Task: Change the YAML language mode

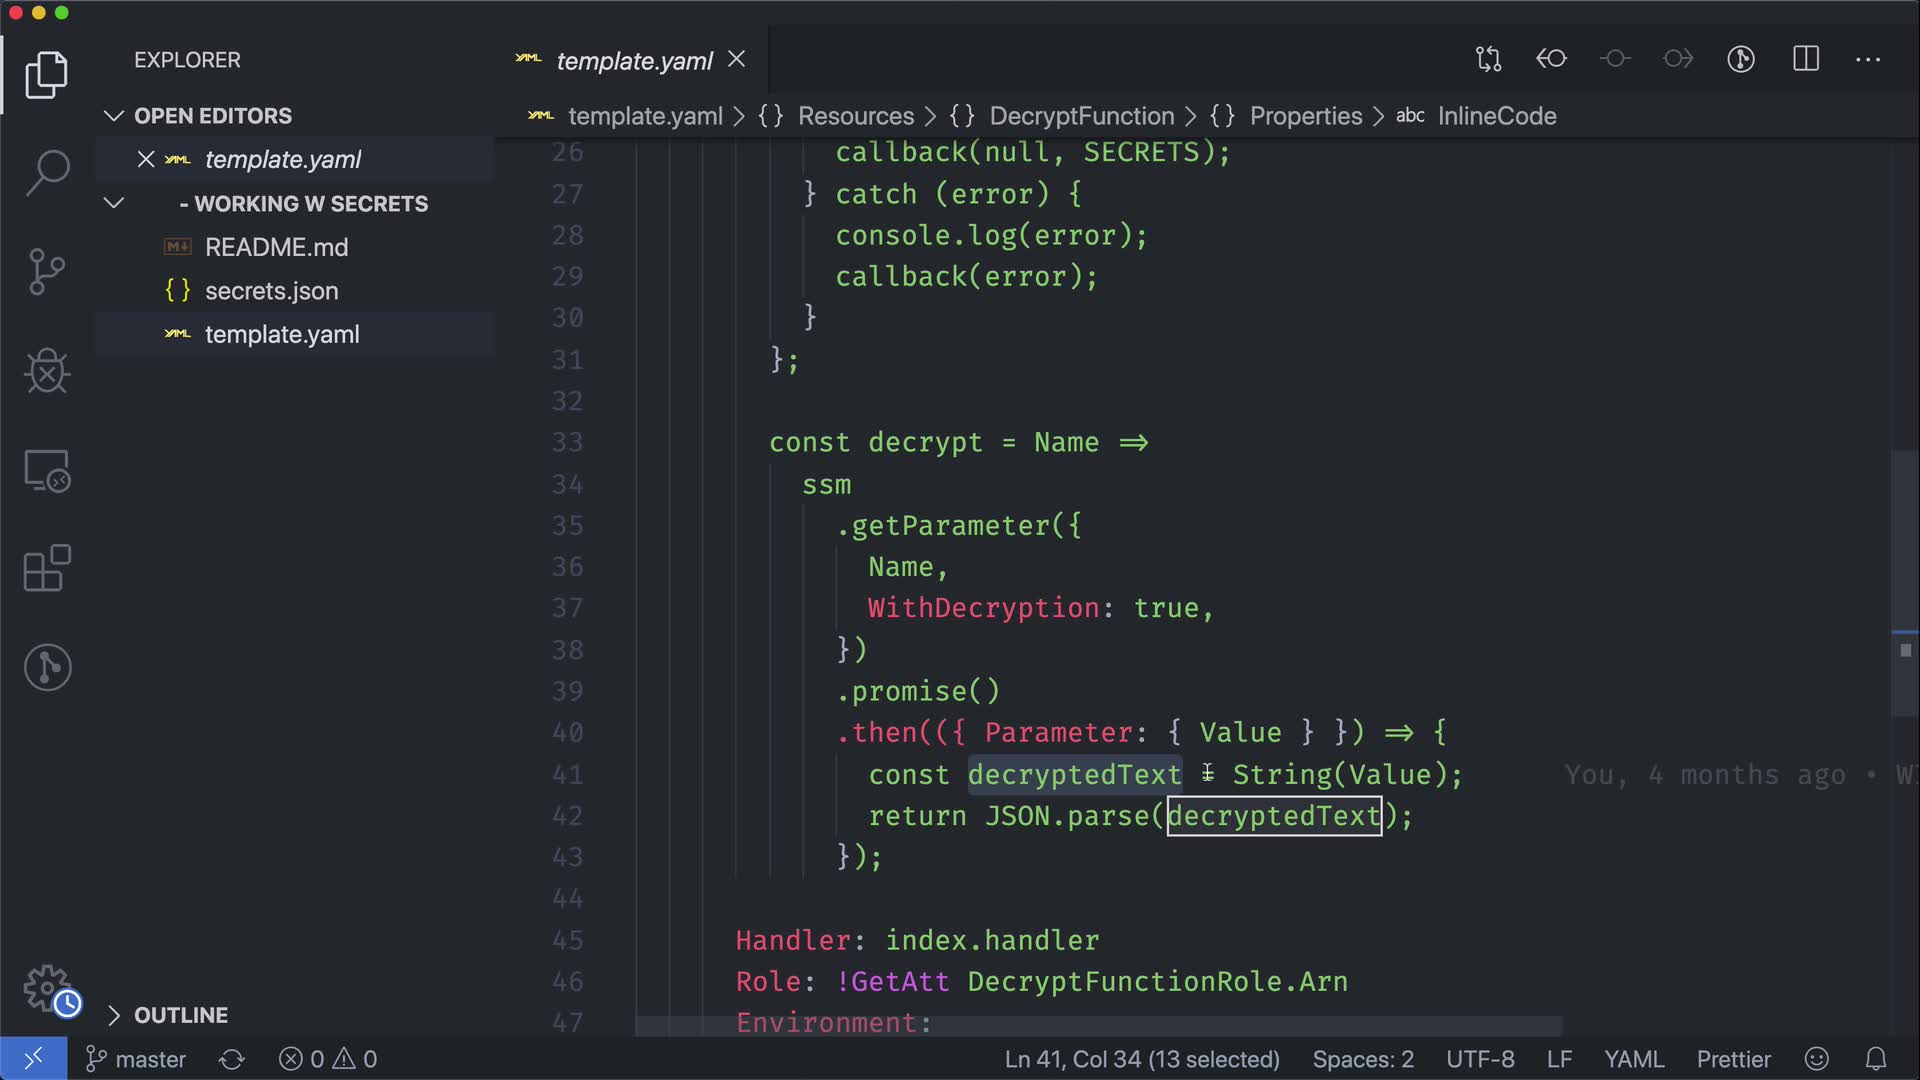Action: pos(1634,1059)
